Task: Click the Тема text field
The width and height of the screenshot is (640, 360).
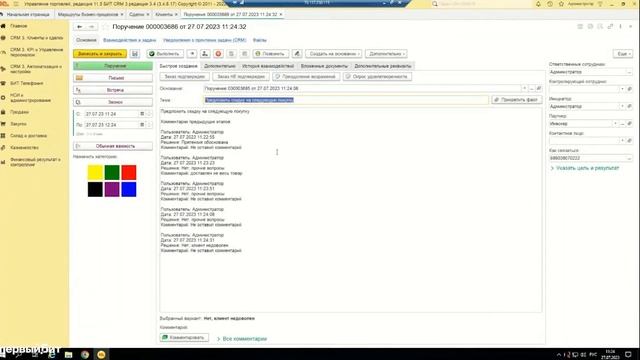Action: tap(346, 100)
